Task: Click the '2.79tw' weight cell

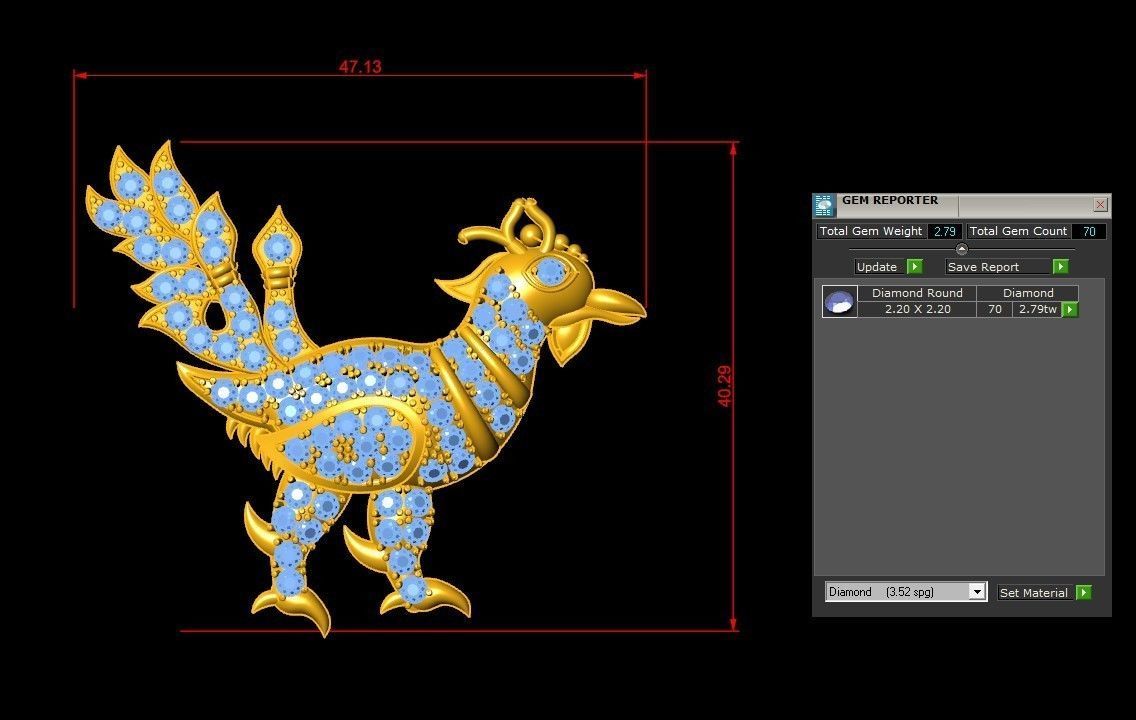Action: pyautogui.click(x=1037, y=309)
